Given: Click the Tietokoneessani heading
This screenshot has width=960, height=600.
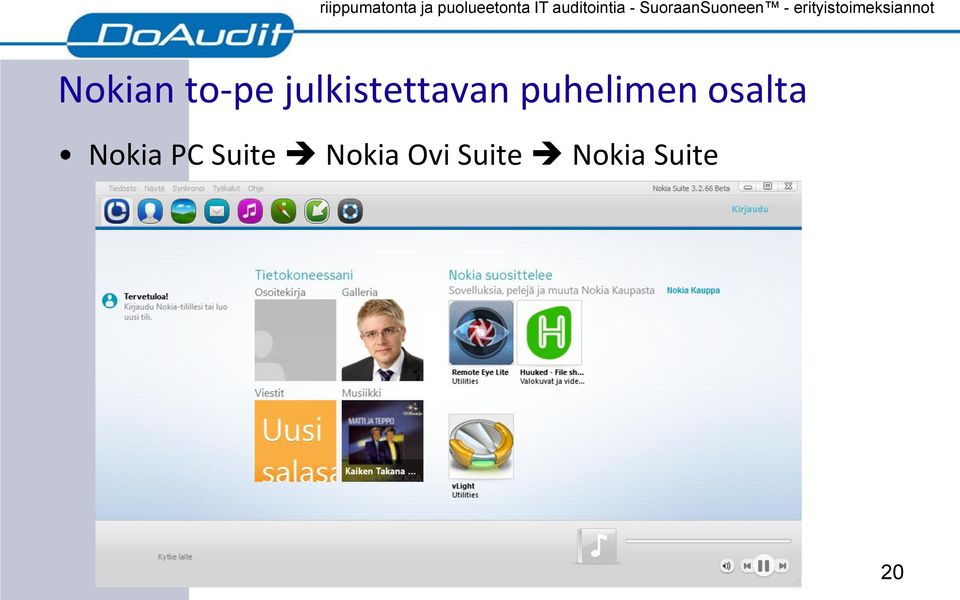Looking at the screenshot, I should point(304,275).
